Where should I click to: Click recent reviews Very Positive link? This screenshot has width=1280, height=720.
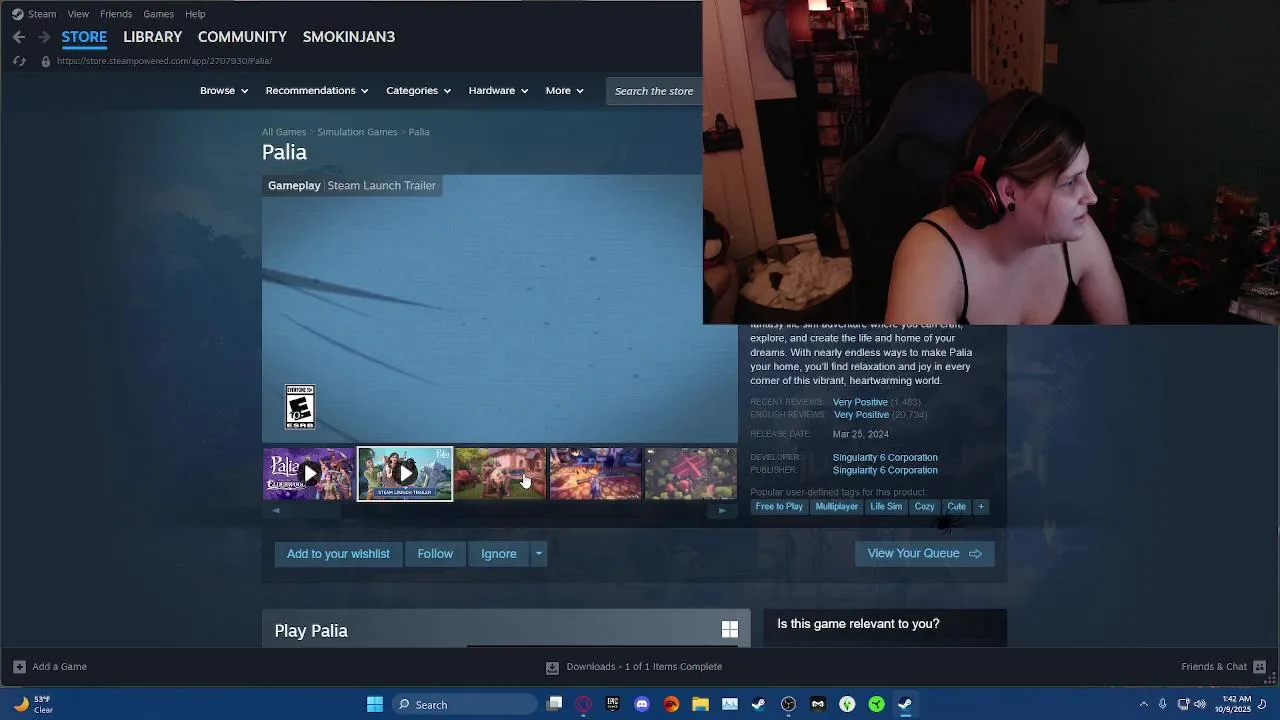coord(860,402)
